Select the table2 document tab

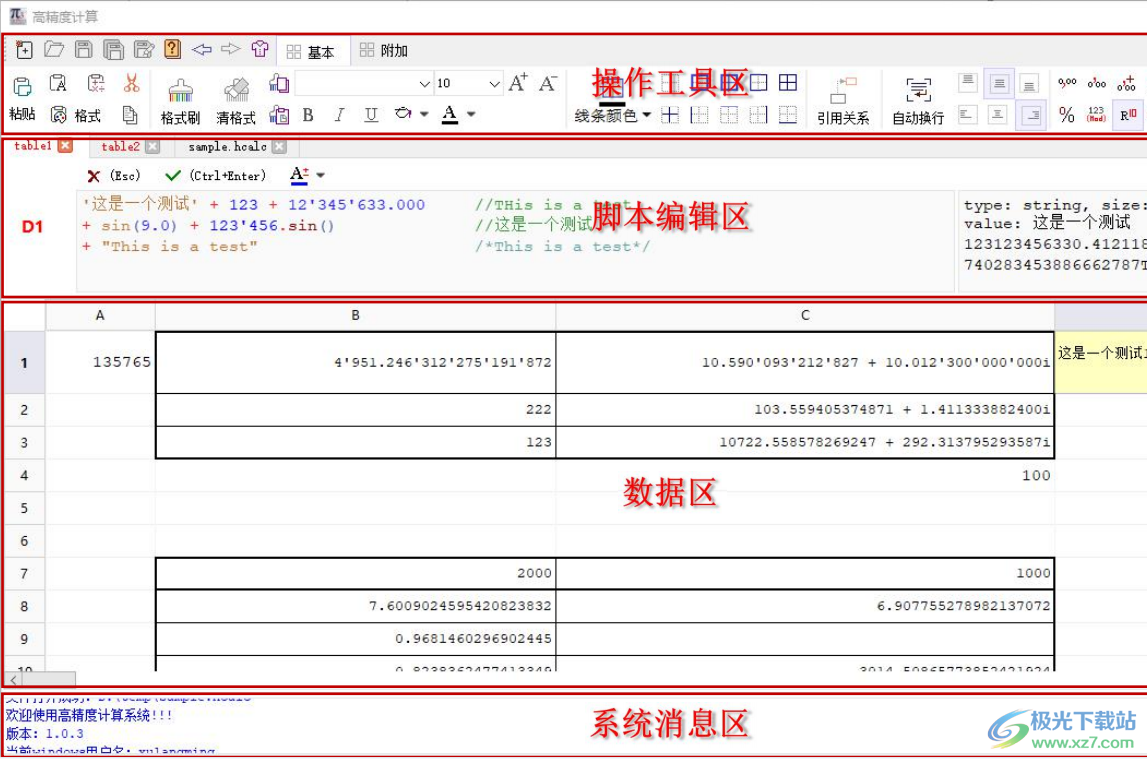[120, 146]
